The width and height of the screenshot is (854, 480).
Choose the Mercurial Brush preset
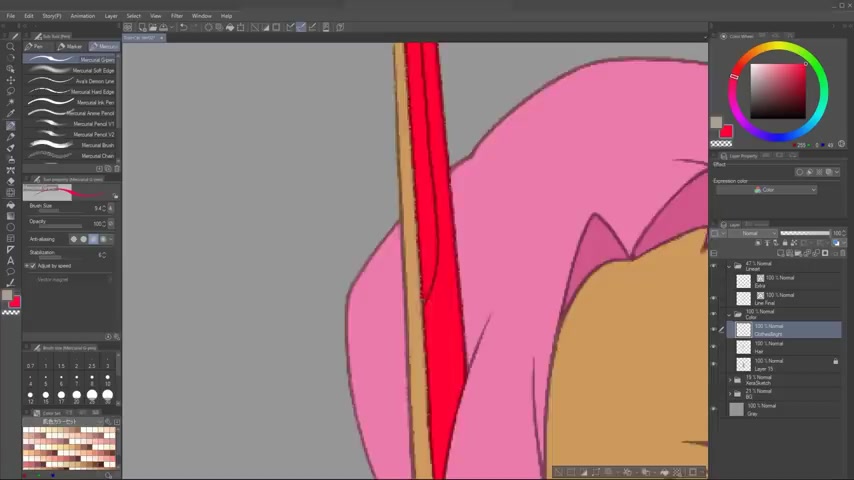point(71,145)
